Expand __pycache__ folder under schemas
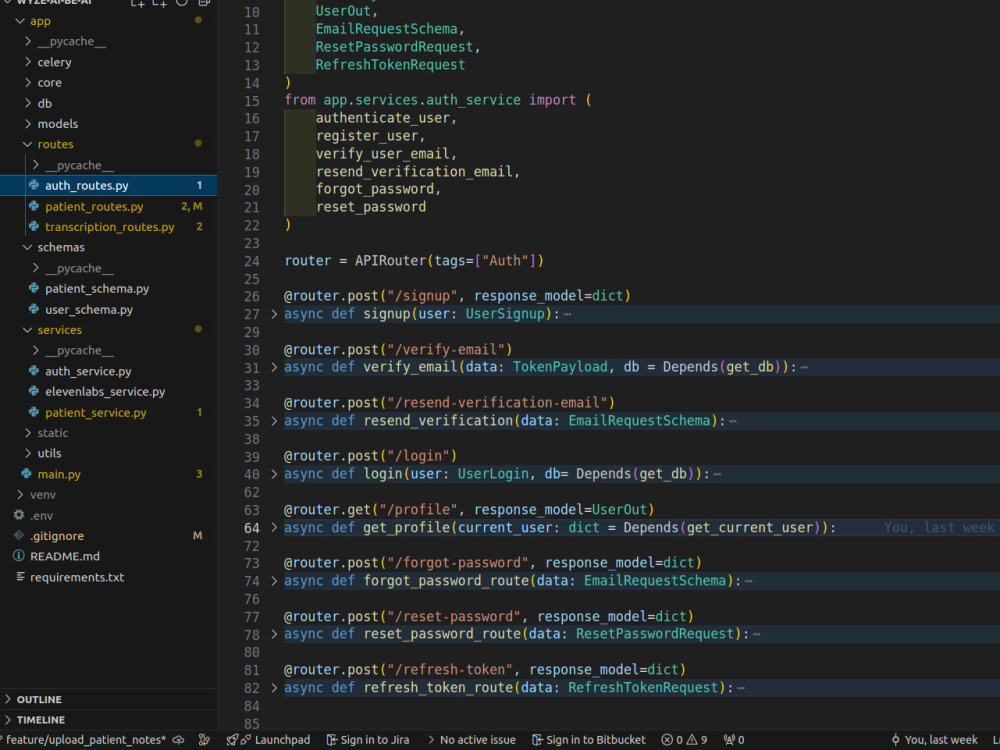1000x750 pixels. pos(36,268)
